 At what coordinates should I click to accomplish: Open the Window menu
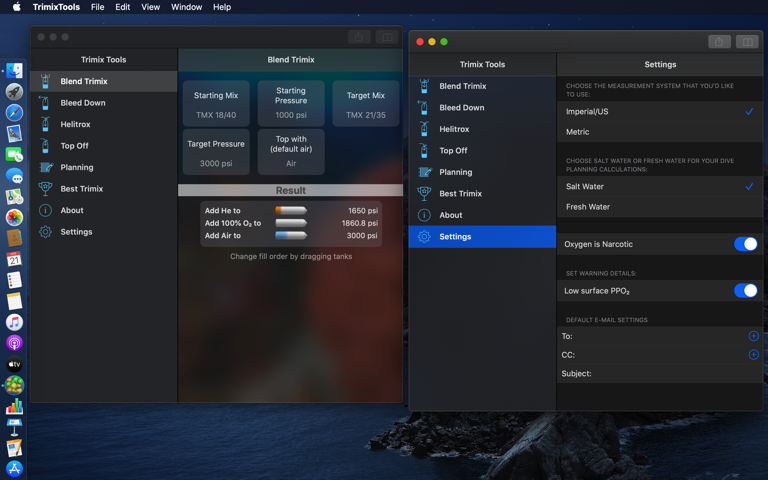[x=186, y=7]
